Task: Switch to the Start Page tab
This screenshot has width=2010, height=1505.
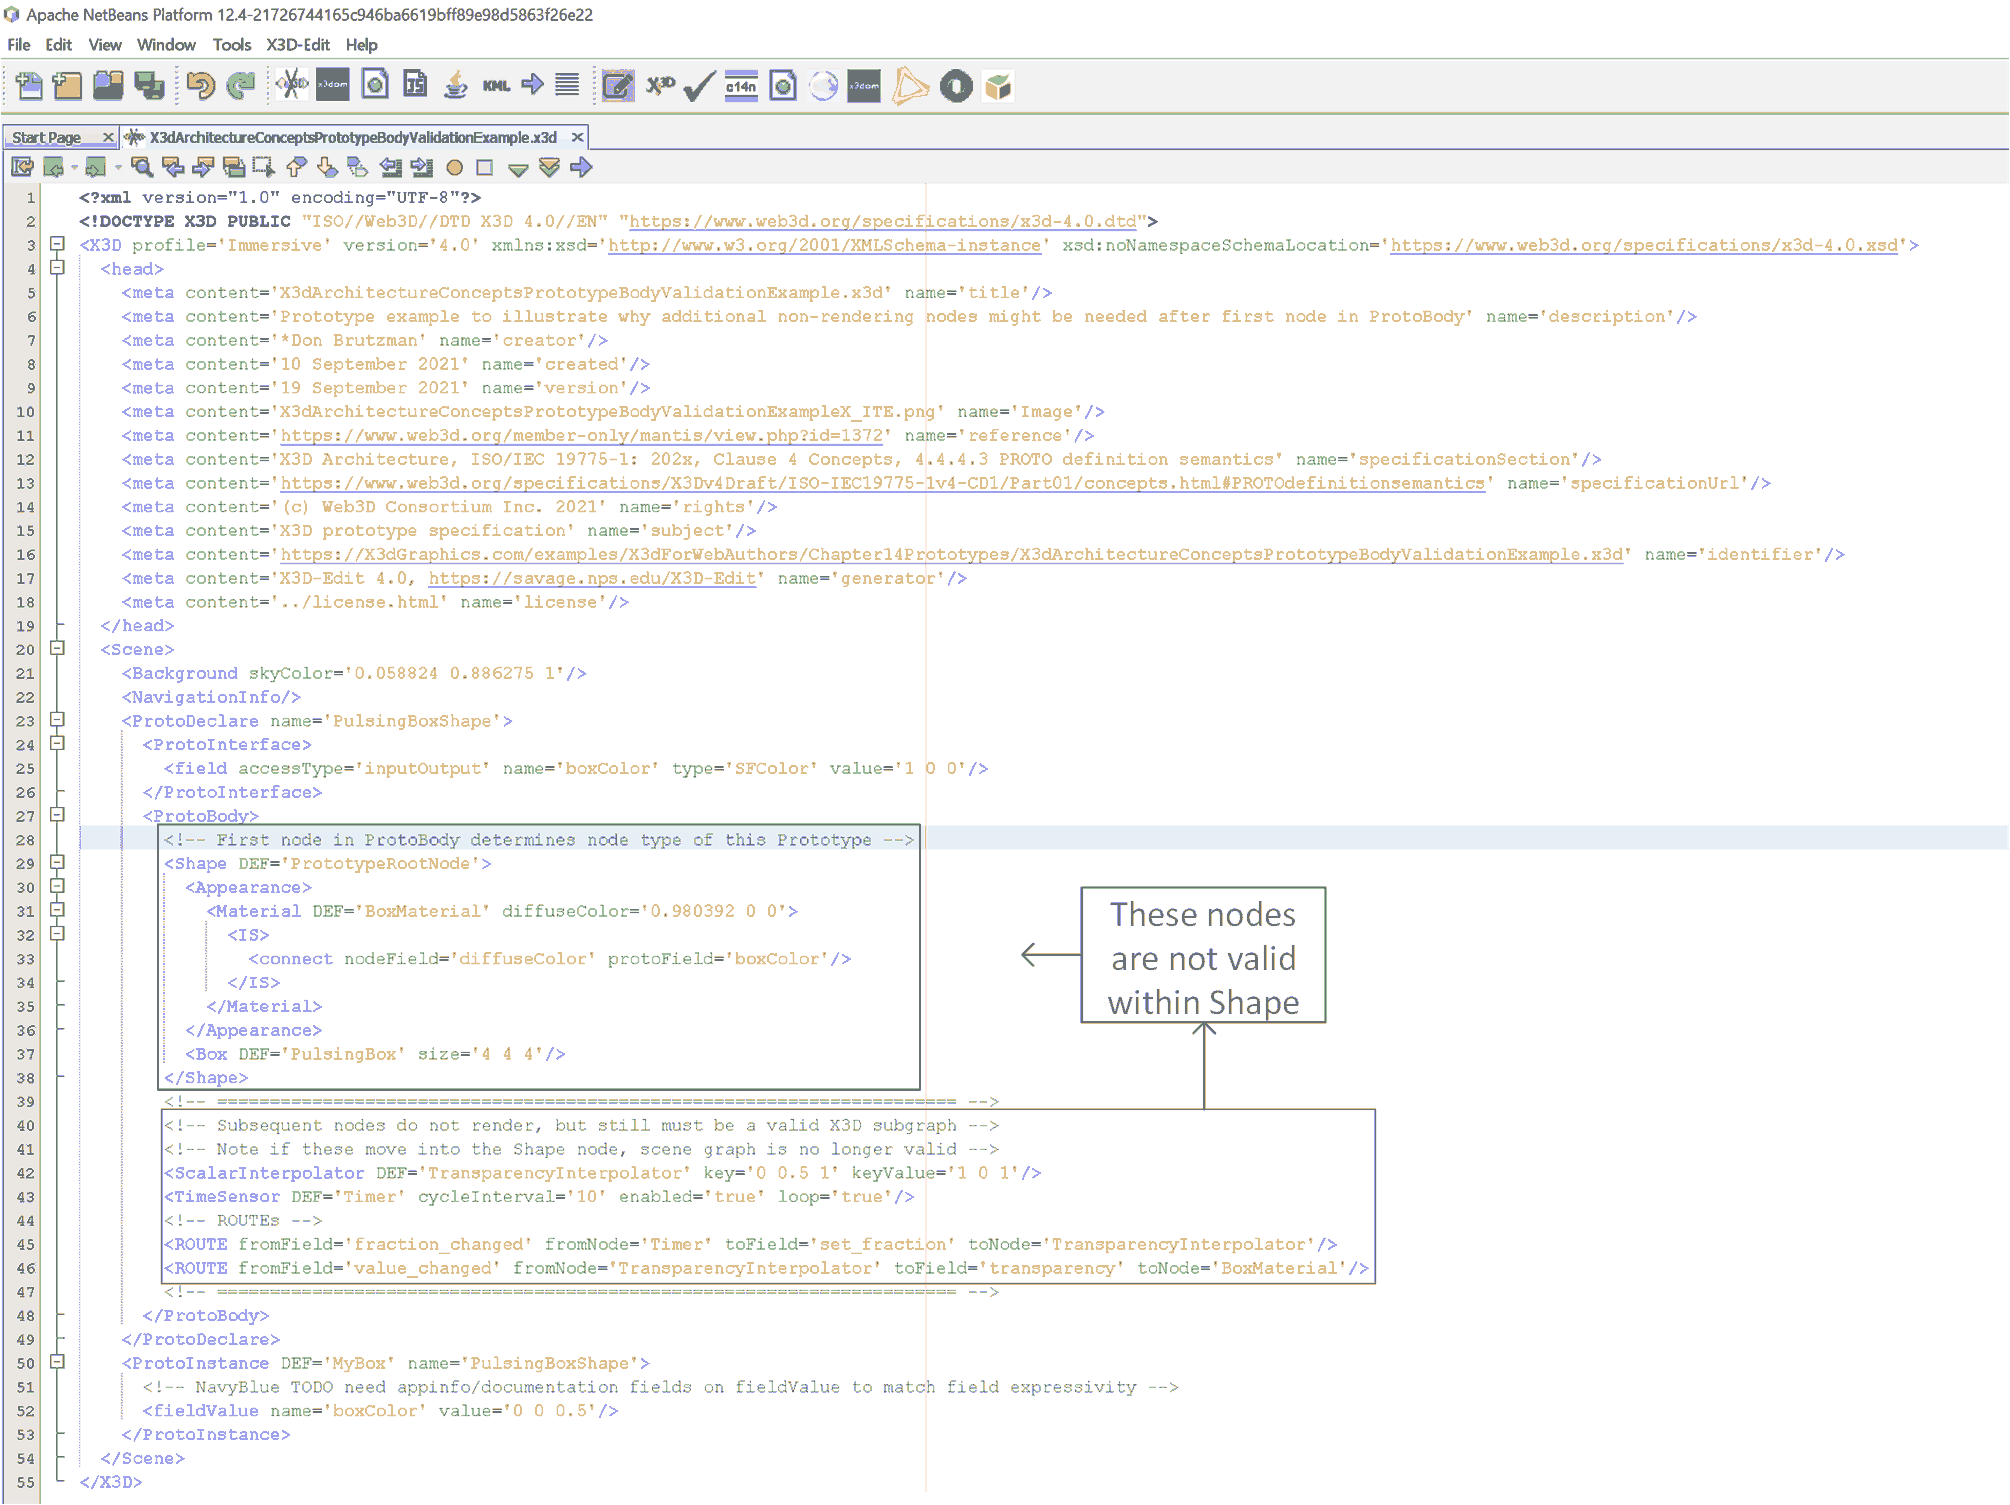Action: (x=47, y=137)
